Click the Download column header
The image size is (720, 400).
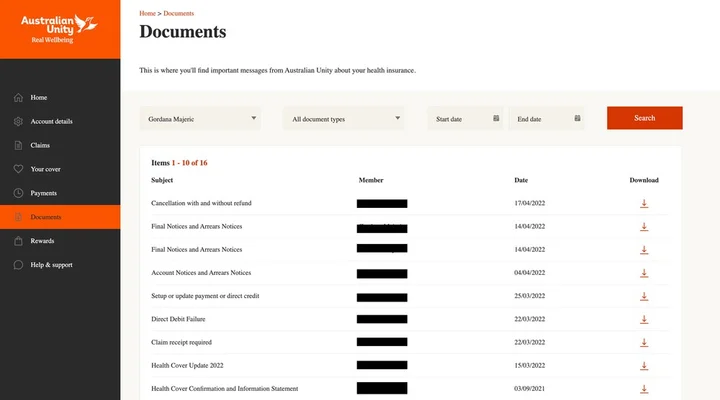(644, 180)
